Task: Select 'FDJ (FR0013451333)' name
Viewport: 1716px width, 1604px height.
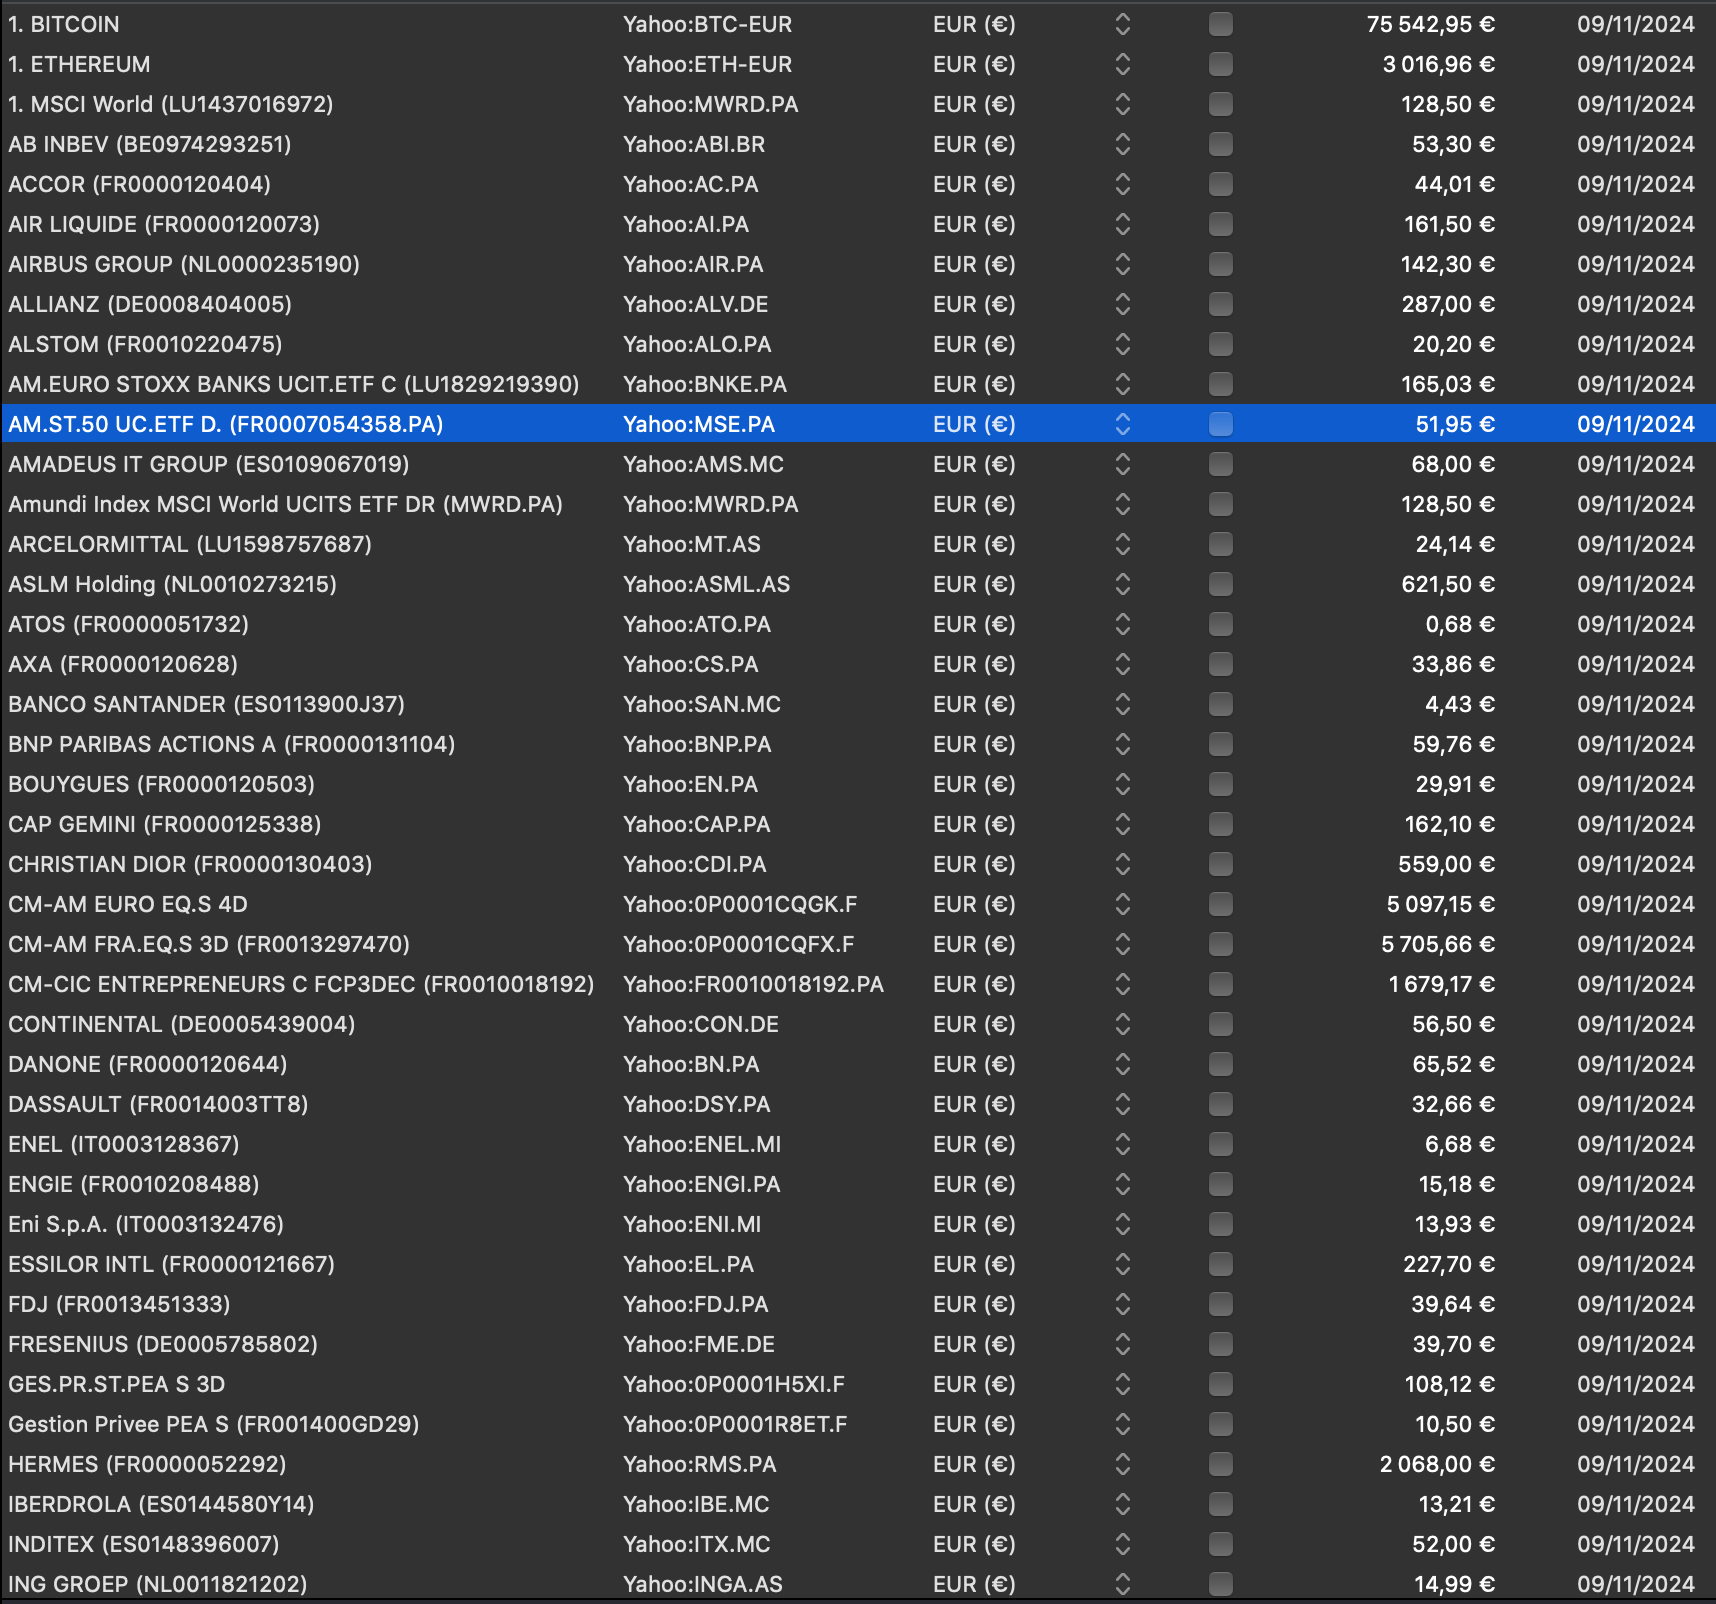Action: click(x=119, y=1304)
